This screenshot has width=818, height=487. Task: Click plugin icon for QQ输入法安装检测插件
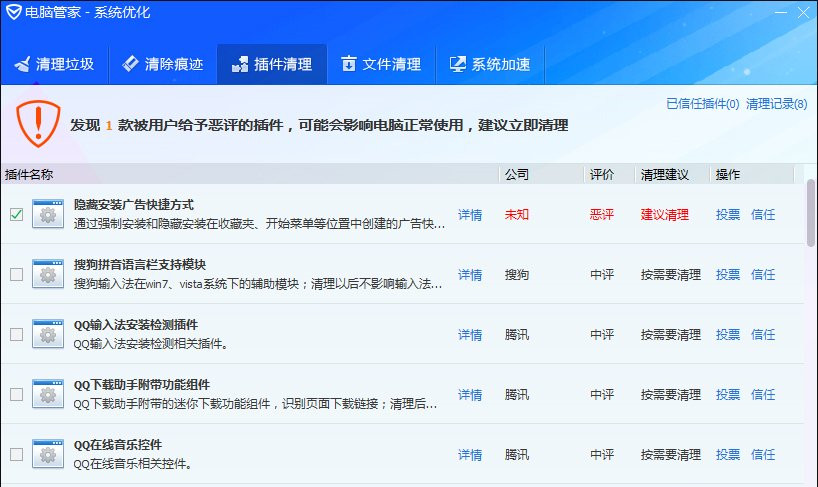pos(47,334)
